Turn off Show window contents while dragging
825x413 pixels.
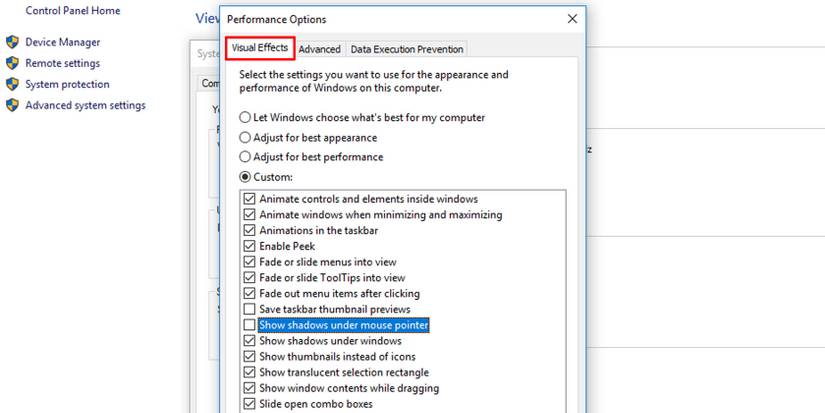click(250, 388)
